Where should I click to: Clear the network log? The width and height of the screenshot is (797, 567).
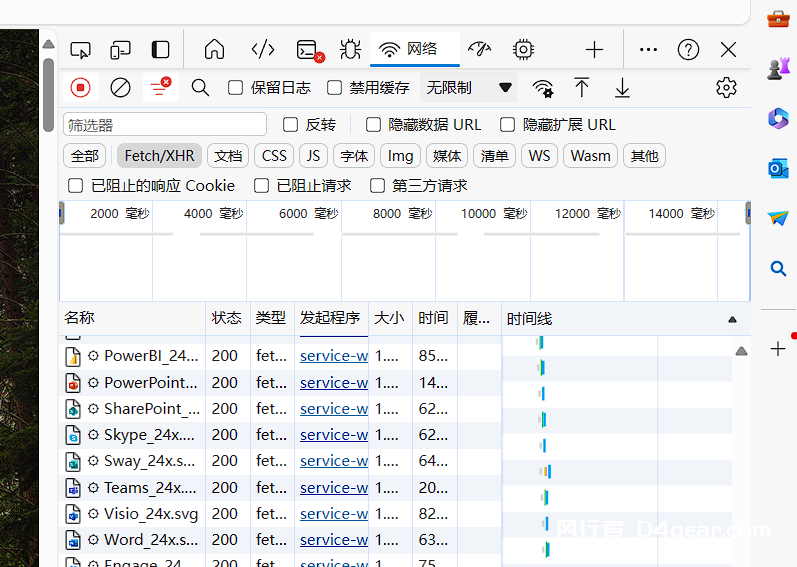click(x=120, y=88)
